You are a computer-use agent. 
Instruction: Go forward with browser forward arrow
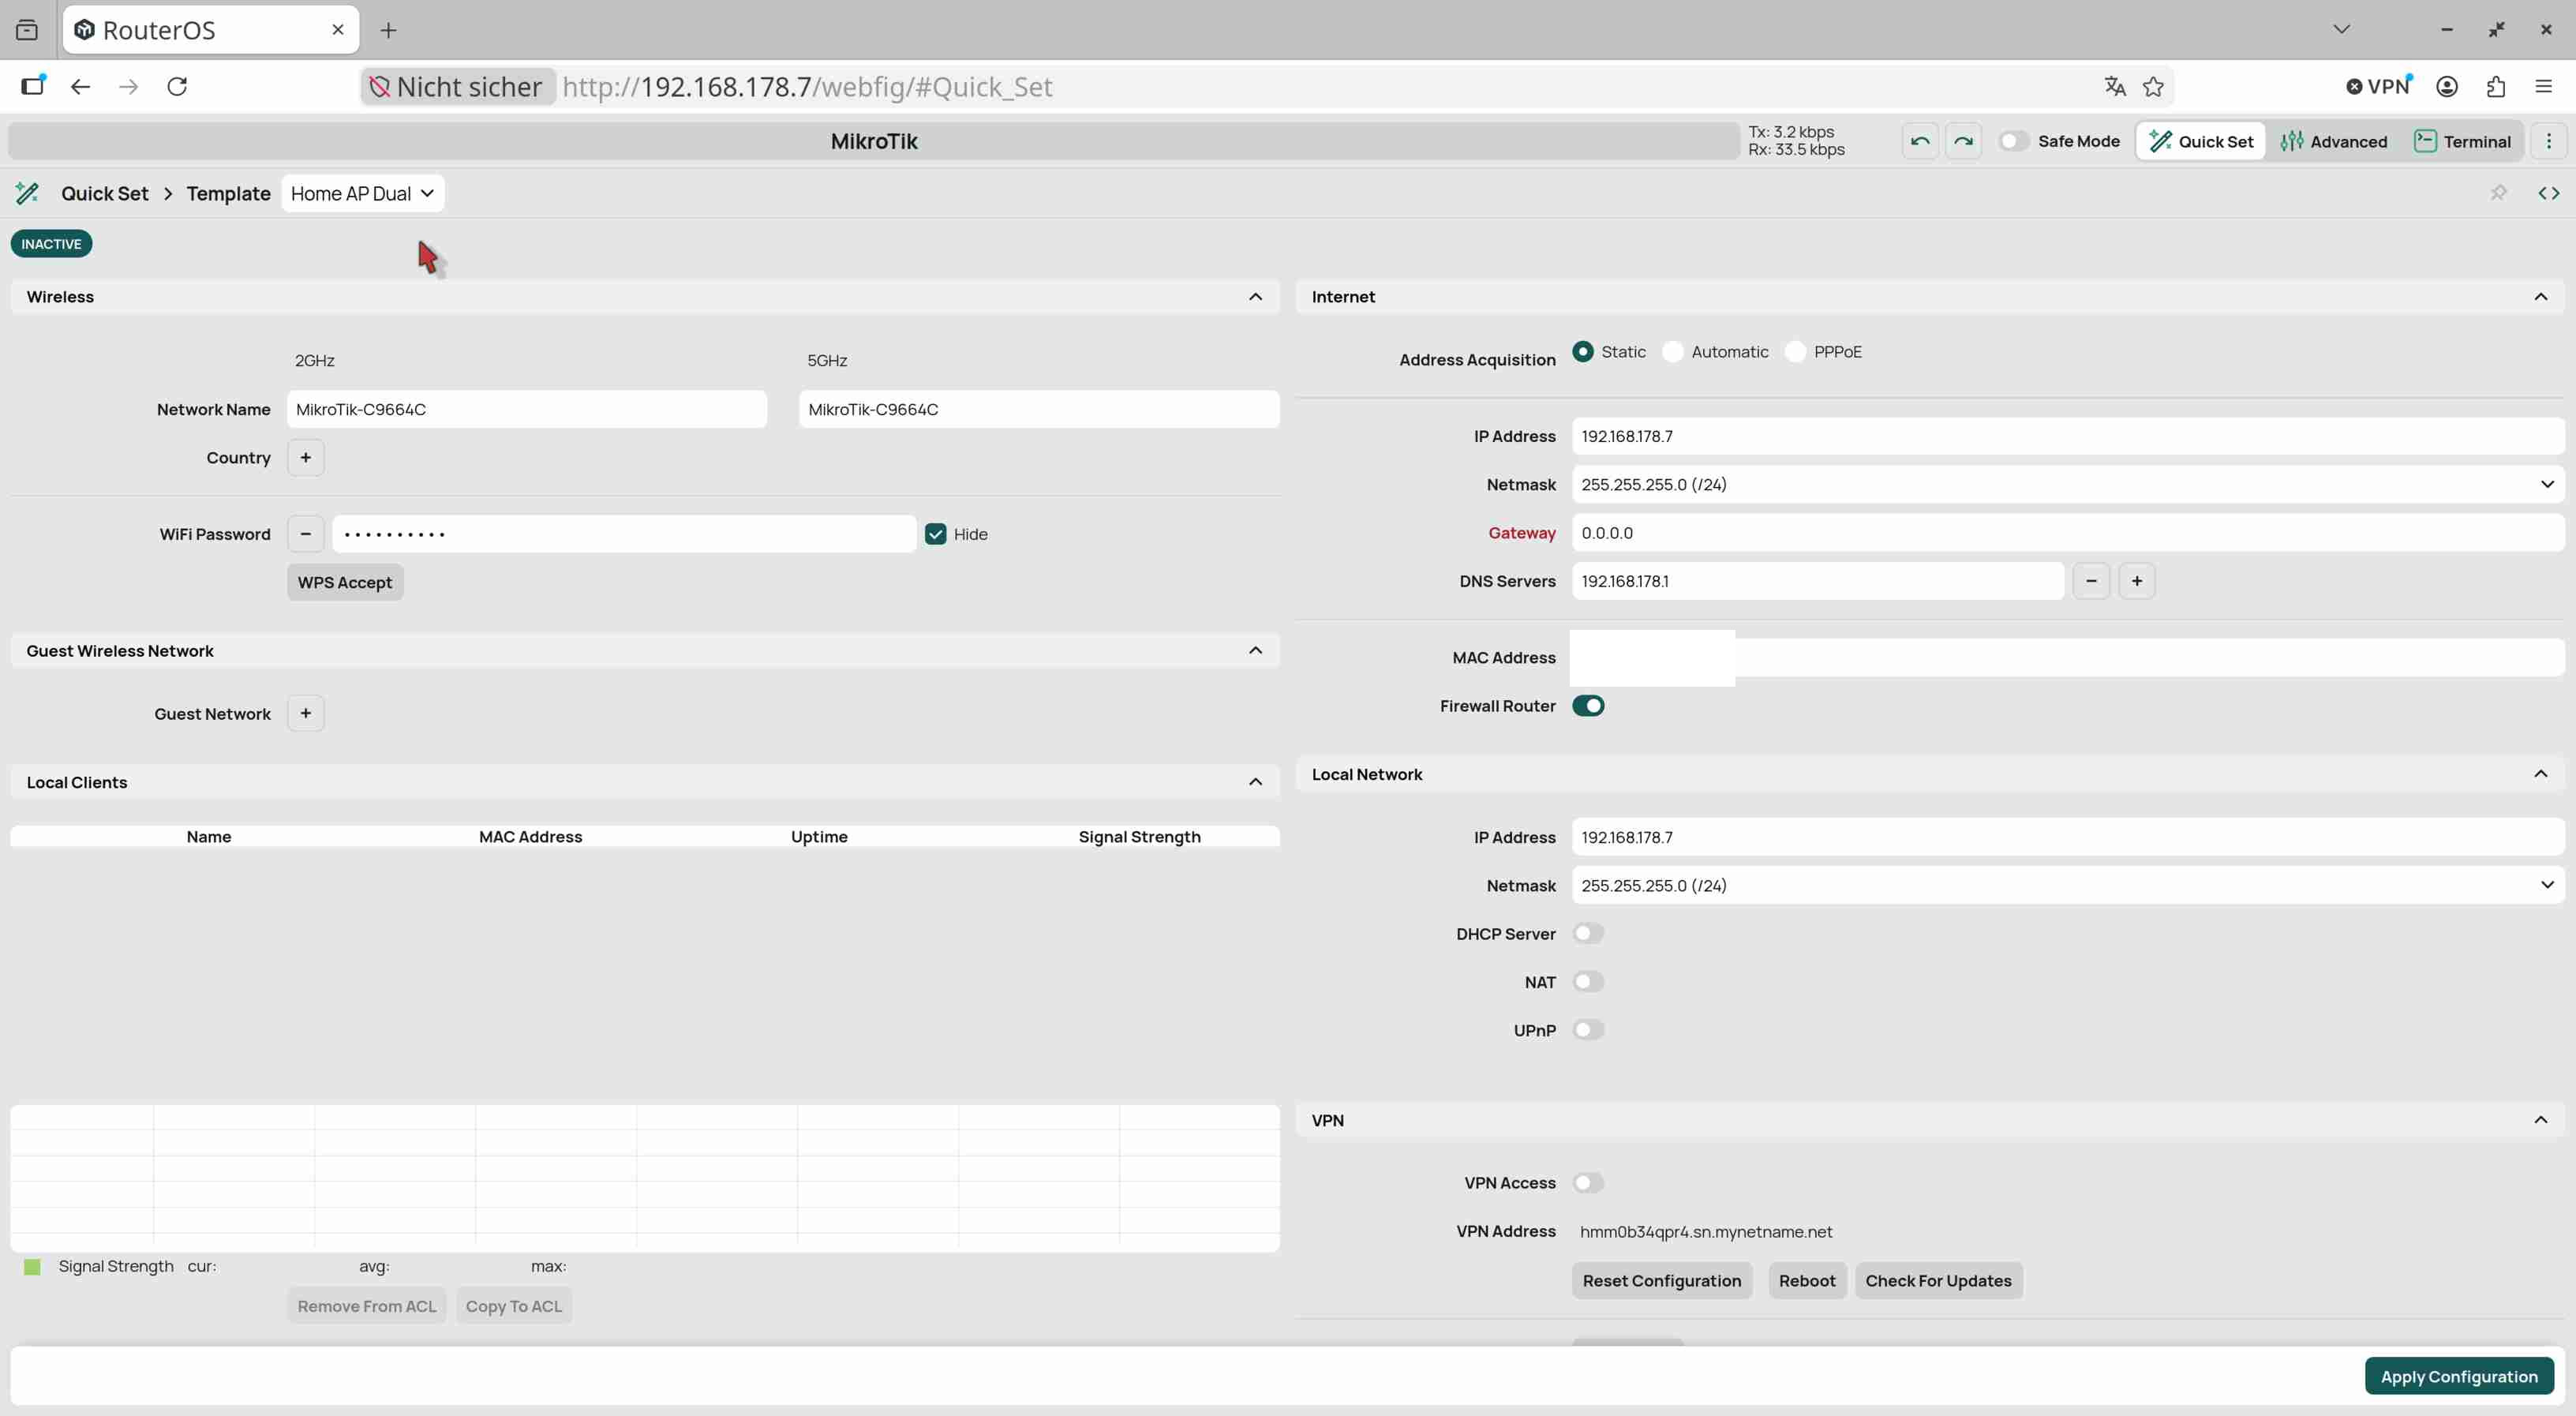tap(129, 86)
